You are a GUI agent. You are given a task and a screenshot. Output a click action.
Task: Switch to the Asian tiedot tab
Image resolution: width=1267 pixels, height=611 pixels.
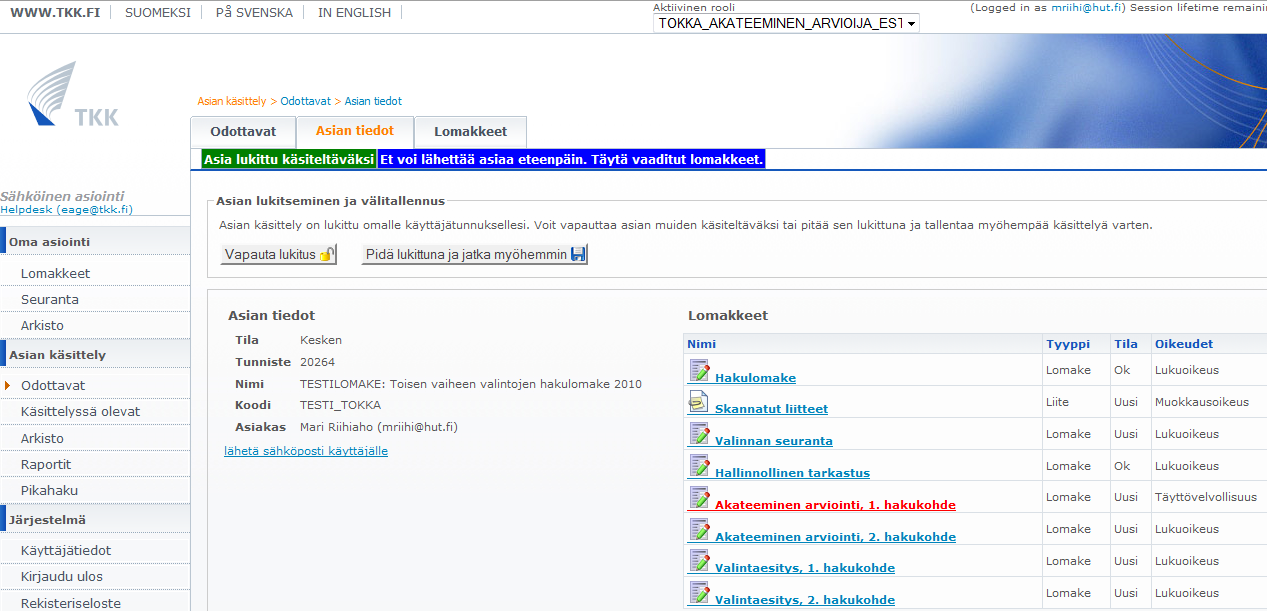pyautogui.click(x=355, y=131)
